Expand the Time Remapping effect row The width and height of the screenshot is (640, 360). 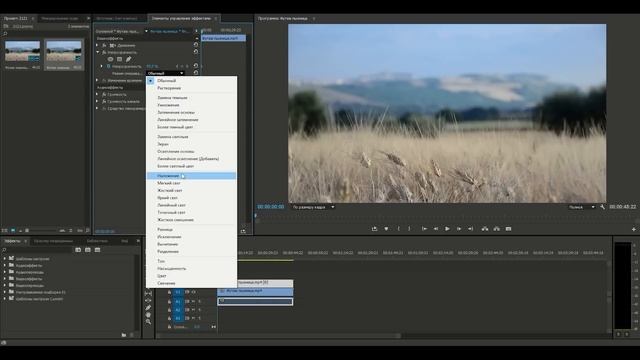98,80
